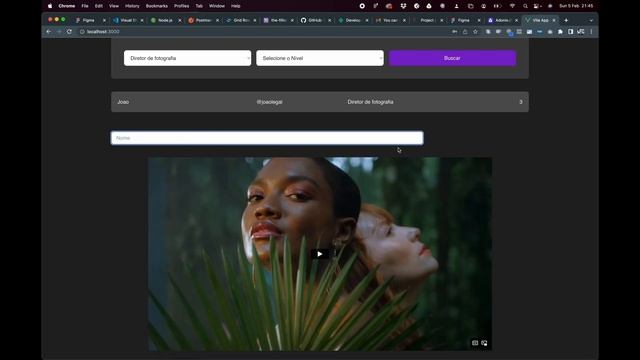Open the Bookmarks menu
The image size is (640, 360).
point(157,6)
